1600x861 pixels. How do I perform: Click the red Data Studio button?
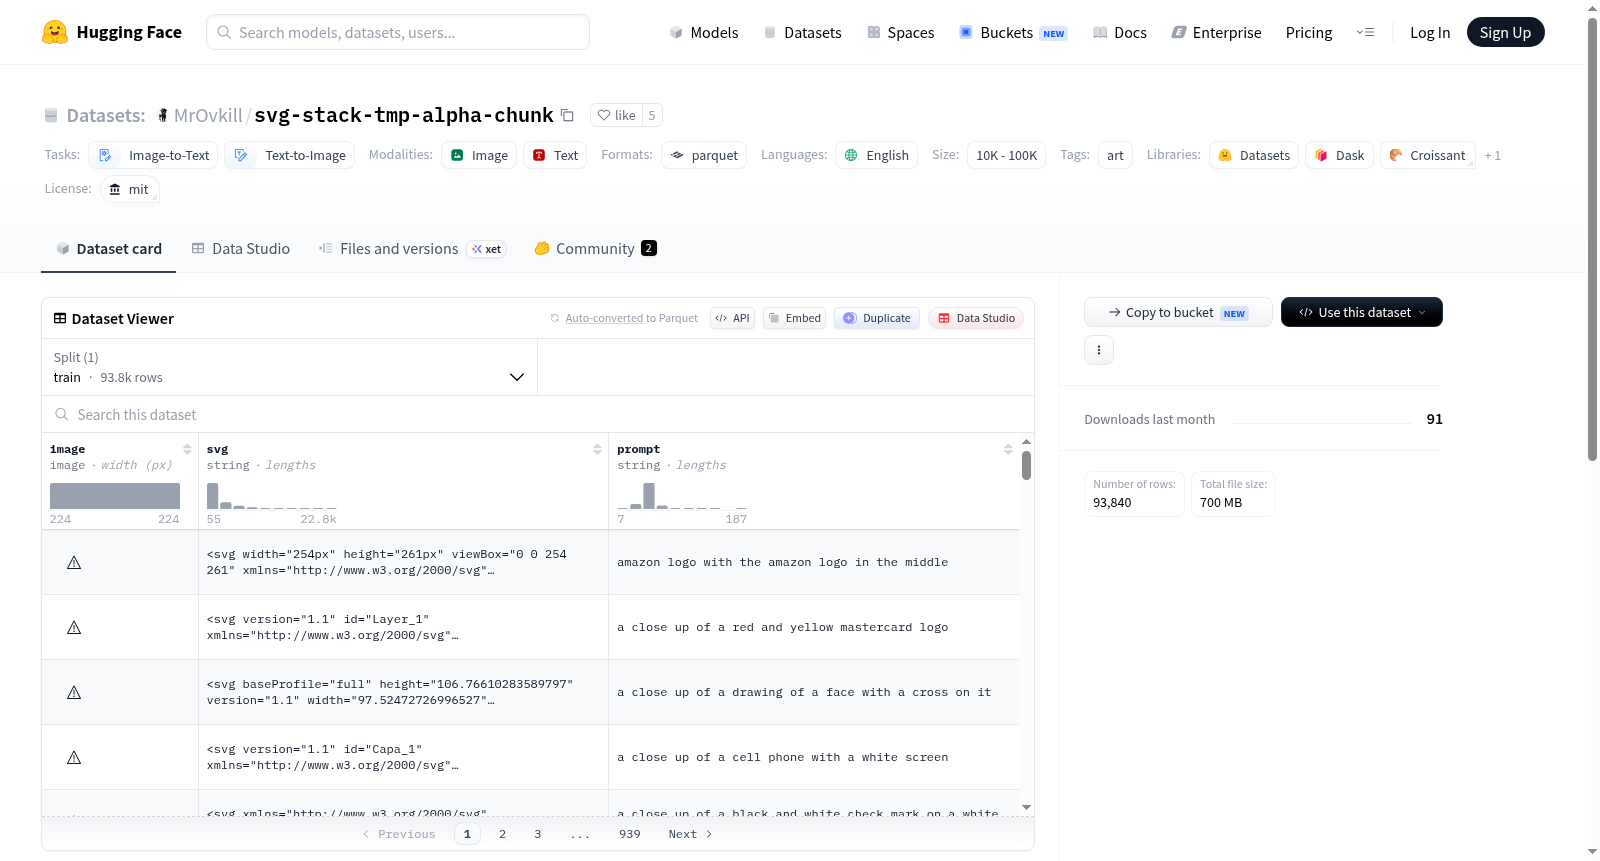(976, 318)
